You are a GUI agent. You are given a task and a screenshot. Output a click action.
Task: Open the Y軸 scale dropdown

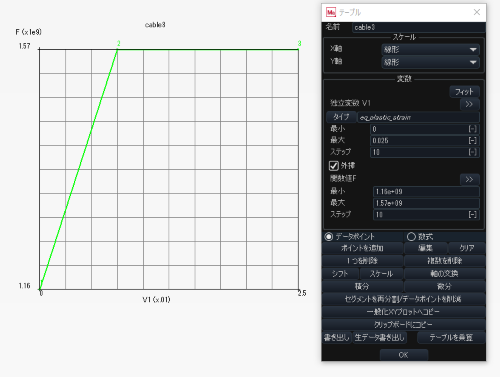click(430, 62)
